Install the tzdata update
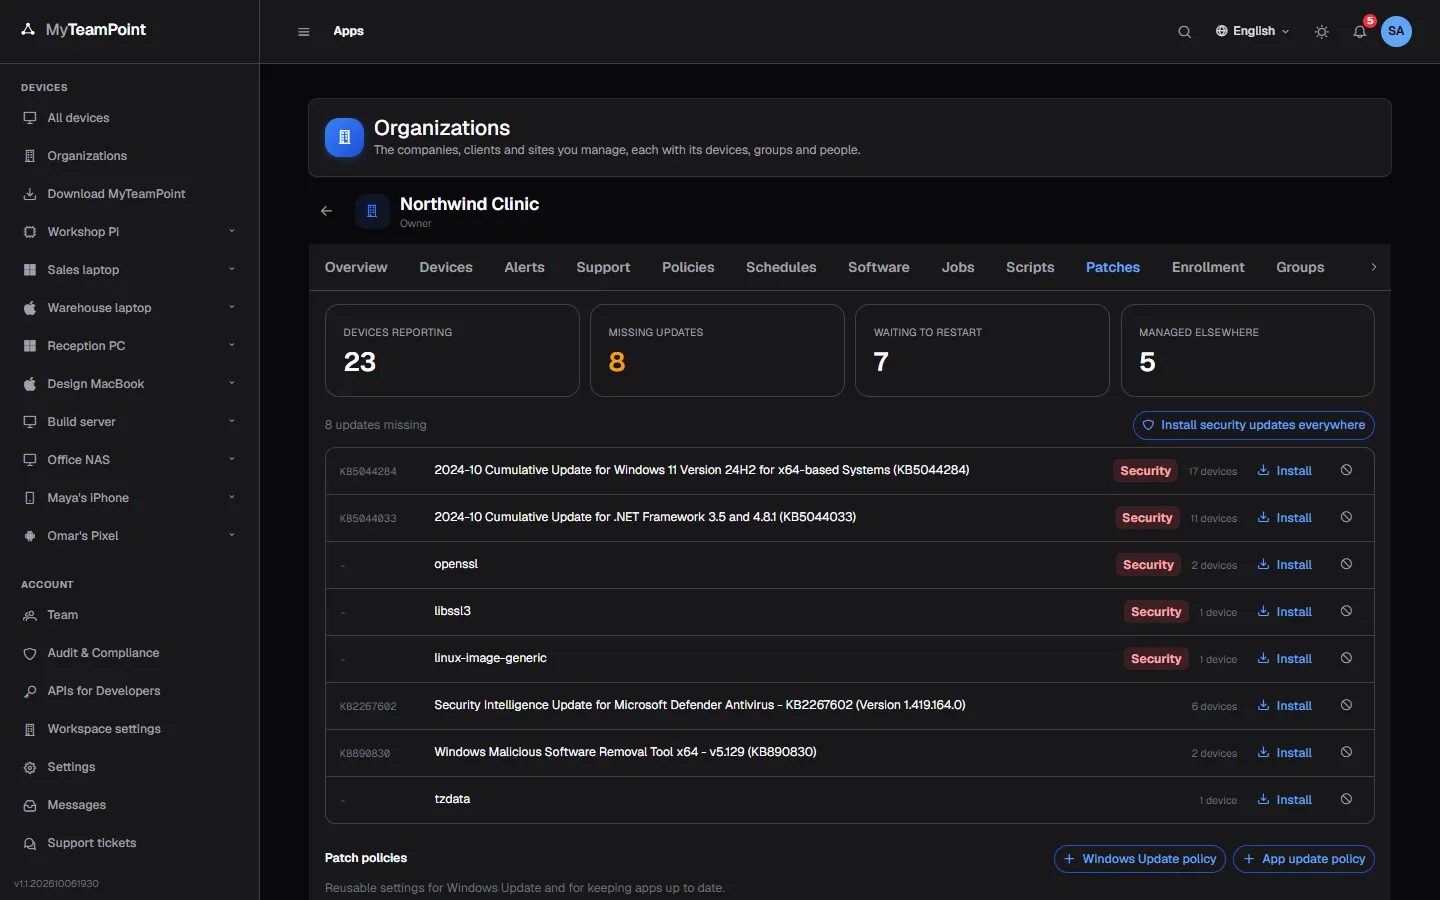Viewport: 1440px width, 900px height. (1284, 800)
